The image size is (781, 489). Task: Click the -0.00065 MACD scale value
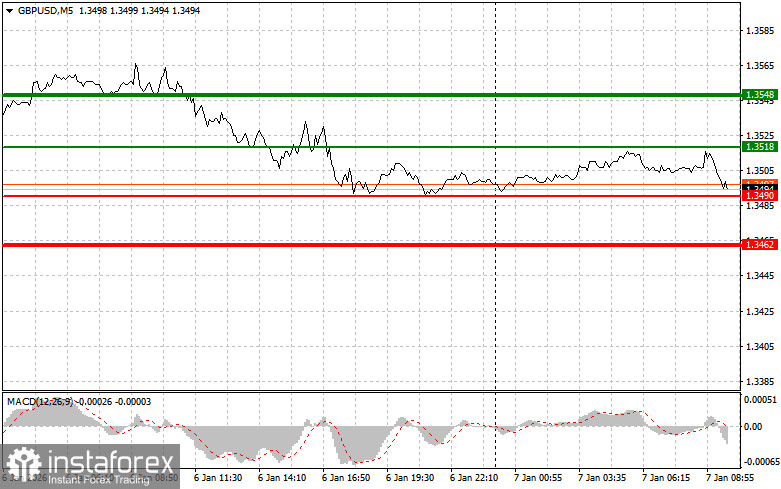click(x=760, y=462)
